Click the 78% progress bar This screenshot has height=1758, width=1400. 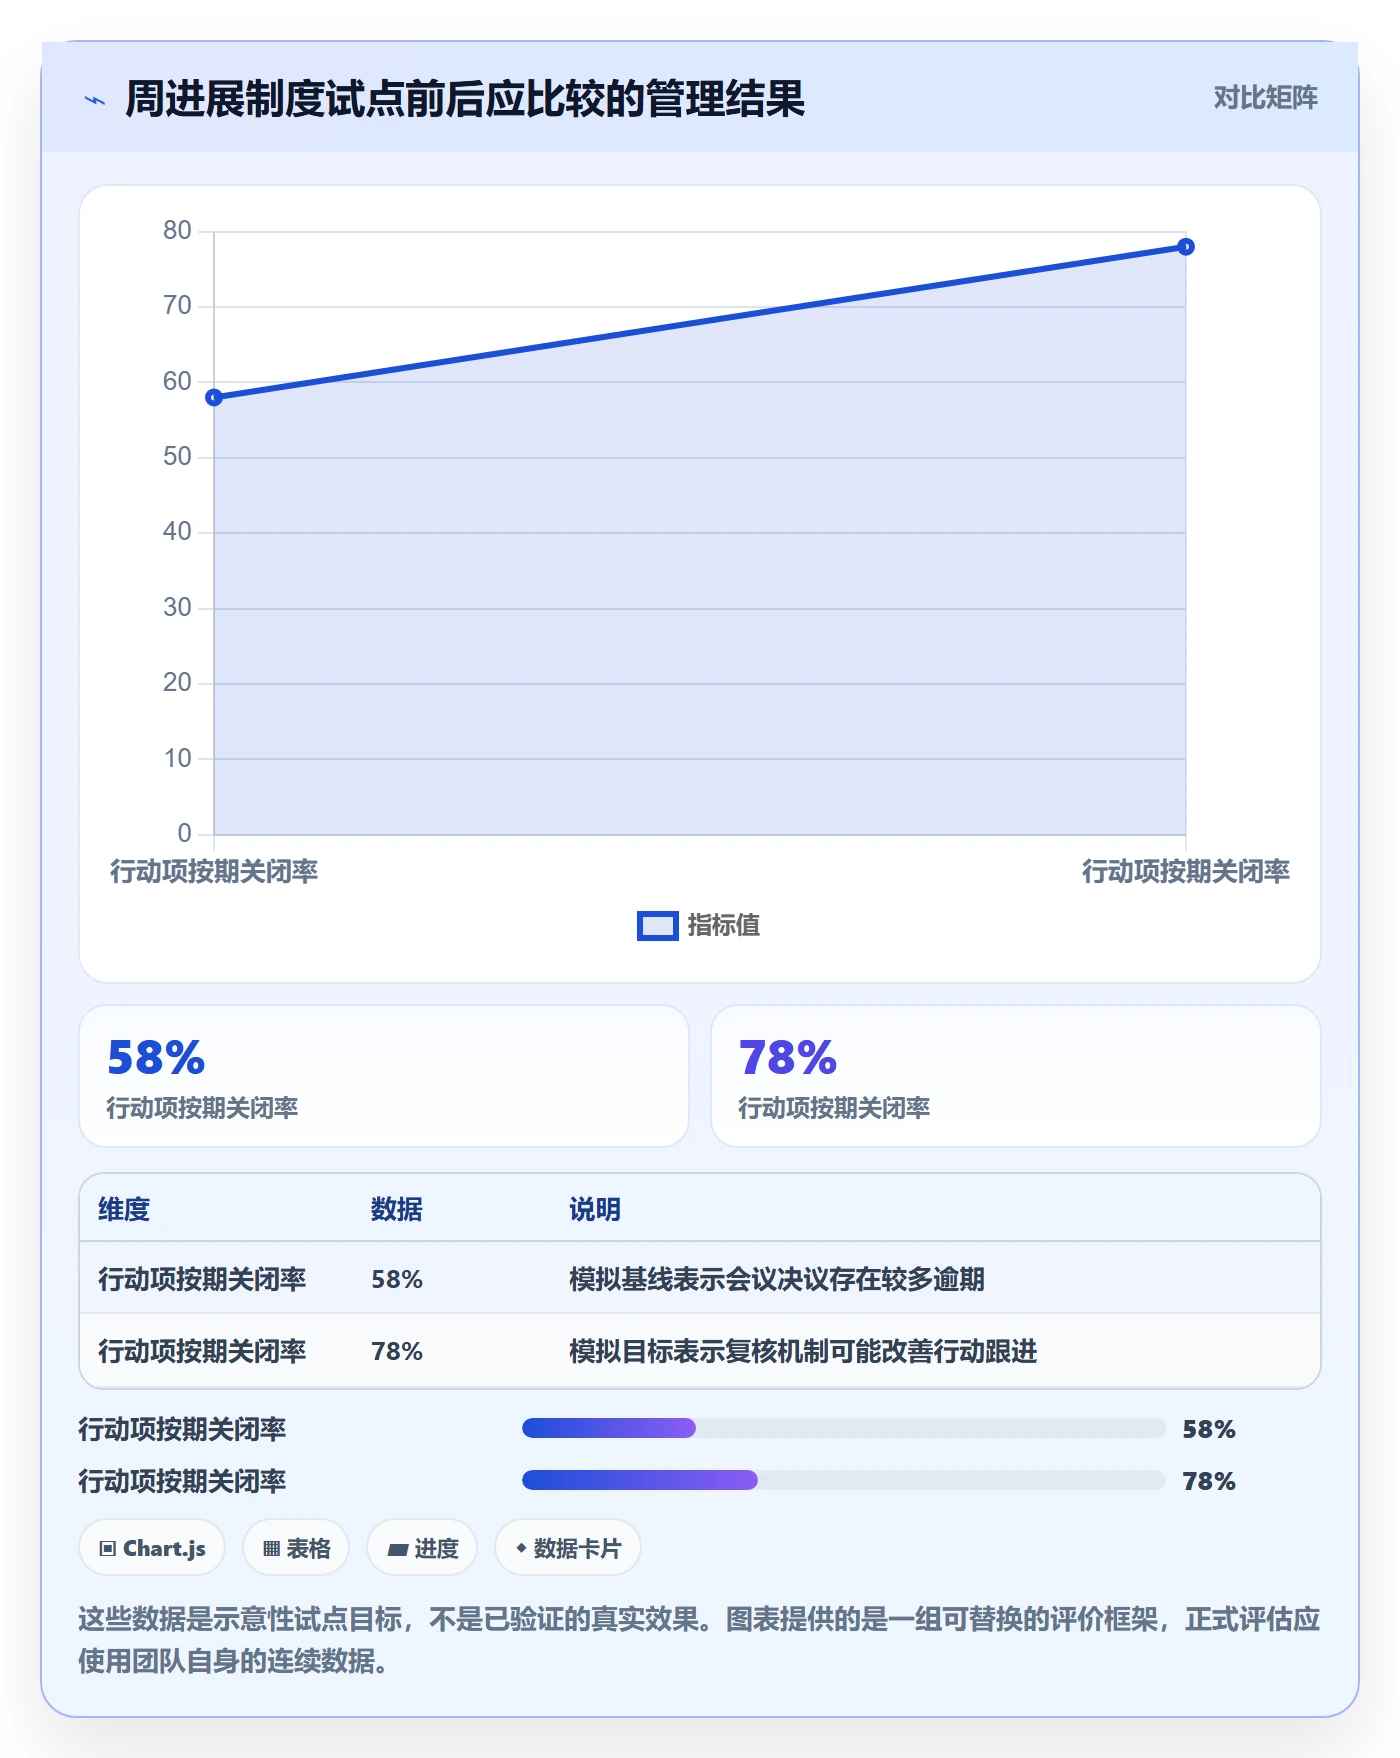(x=844, y=1480)
